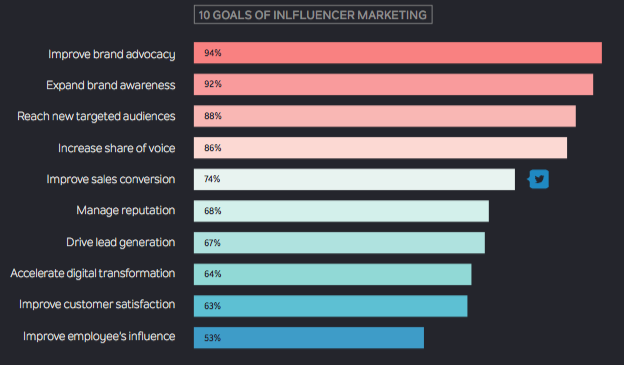Click the Reach new targeted audiences label

[96, 116]
